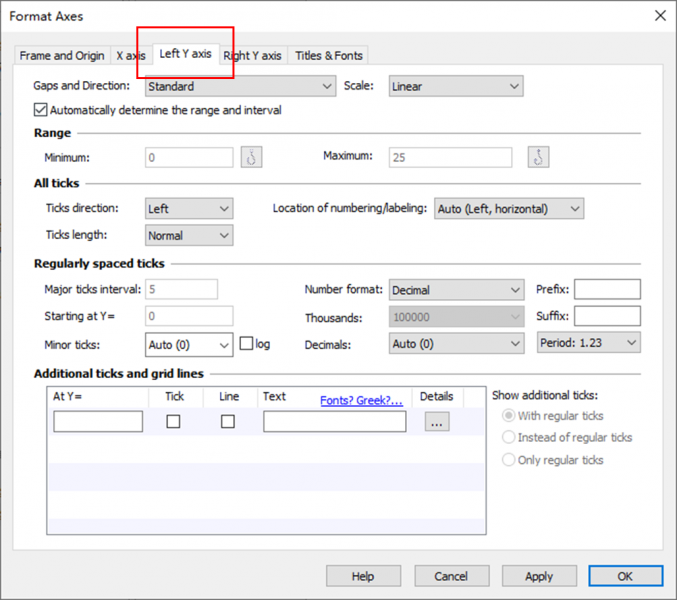The width and height of the screenshot is (677, 600).
Task: Open the Fonts? Greek? help link
Action: 361,400
